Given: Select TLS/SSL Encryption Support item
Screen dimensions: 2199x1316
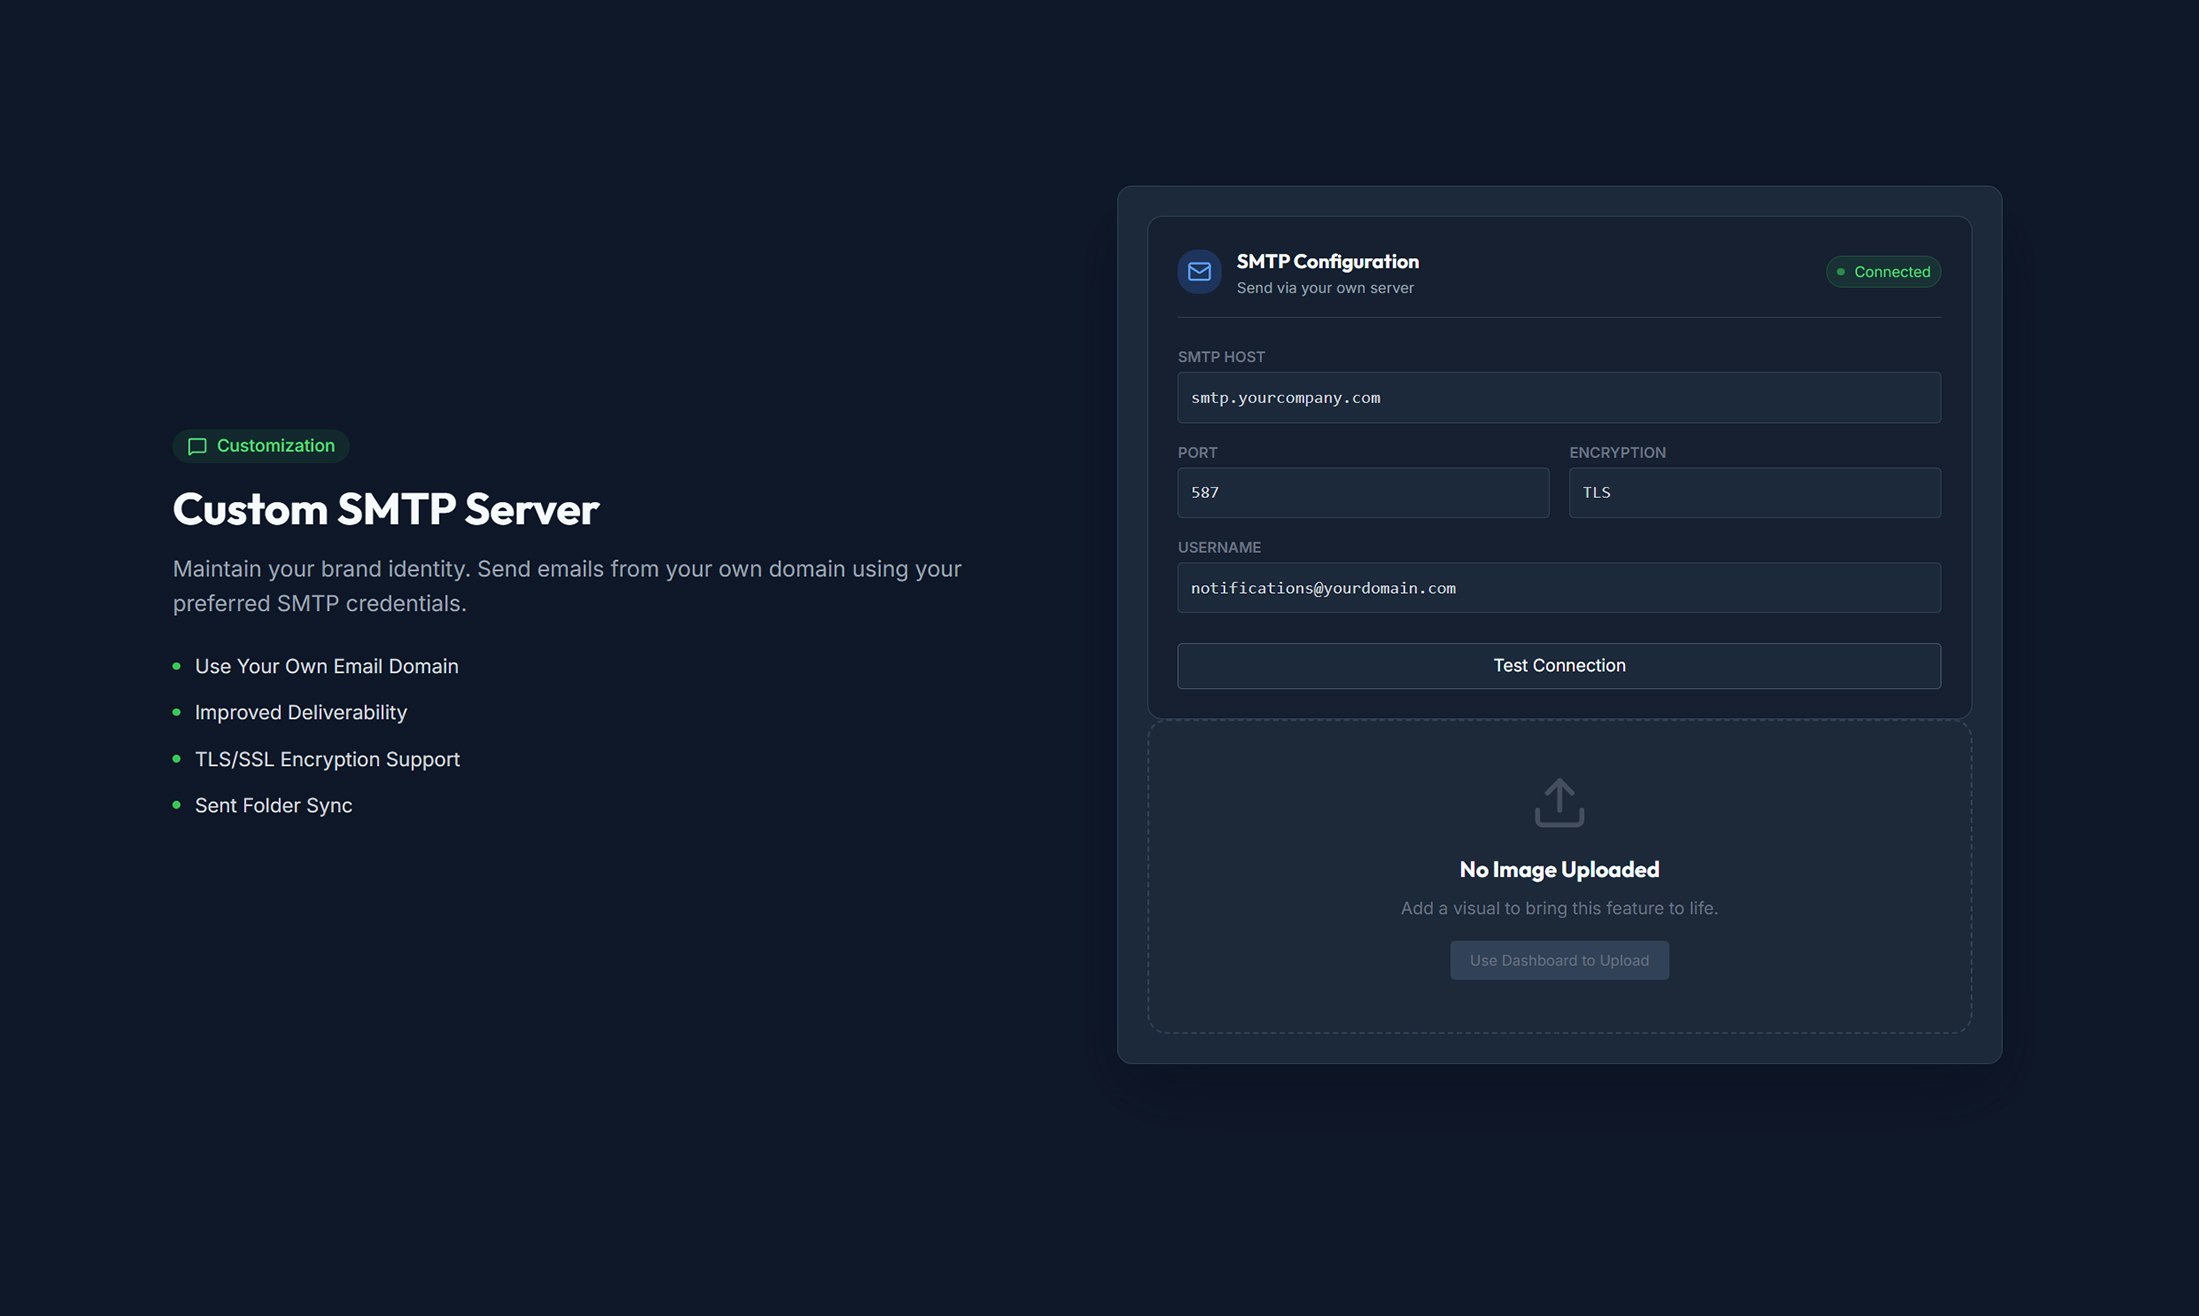Looking at the screenshot, I should pyautogui.click(x=327, y=759).
